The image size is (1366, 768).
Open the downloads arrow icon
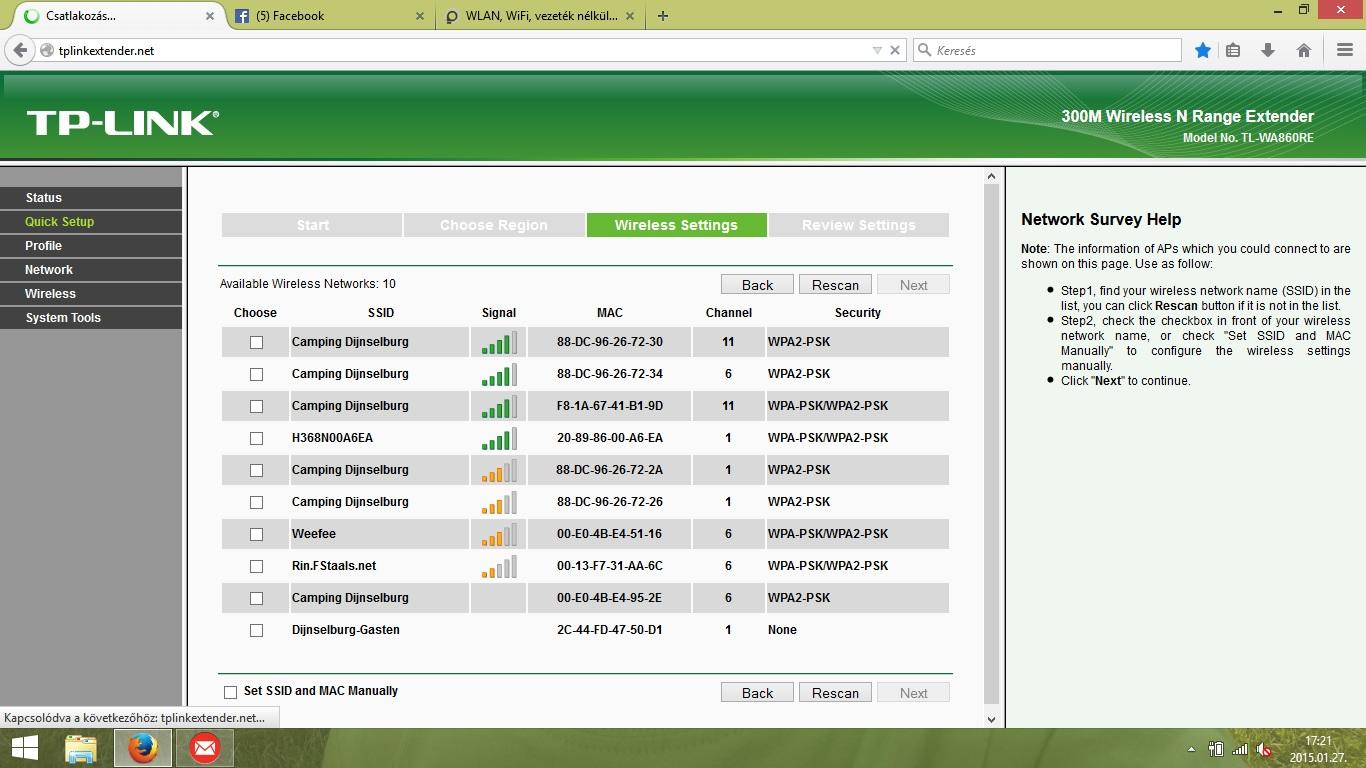pos(1268,50)
